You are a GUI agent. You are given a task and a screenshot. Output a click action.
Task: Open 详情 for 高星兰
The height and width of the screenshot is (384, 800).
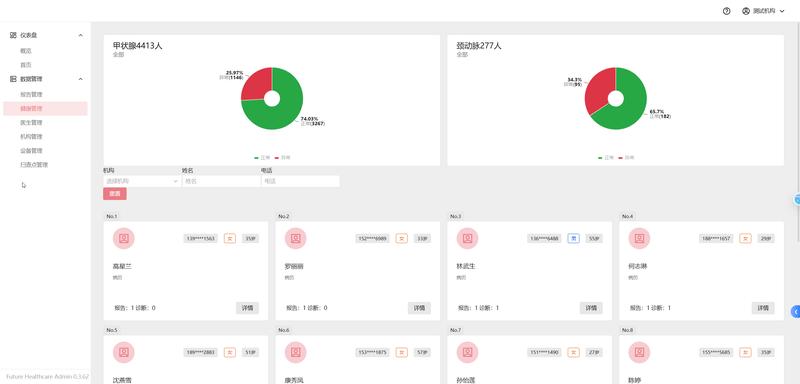click(247, 308)
